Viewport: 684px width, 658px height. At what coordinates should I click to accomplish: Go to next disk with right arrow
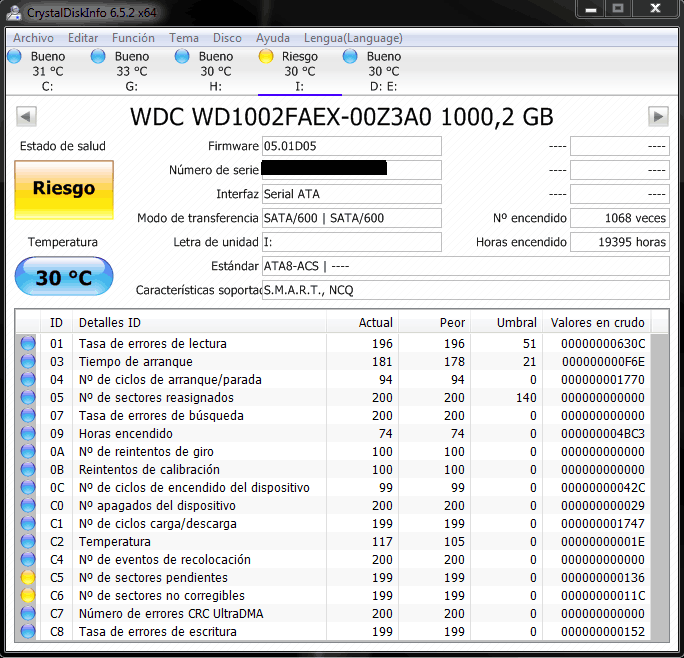(658, 117)
